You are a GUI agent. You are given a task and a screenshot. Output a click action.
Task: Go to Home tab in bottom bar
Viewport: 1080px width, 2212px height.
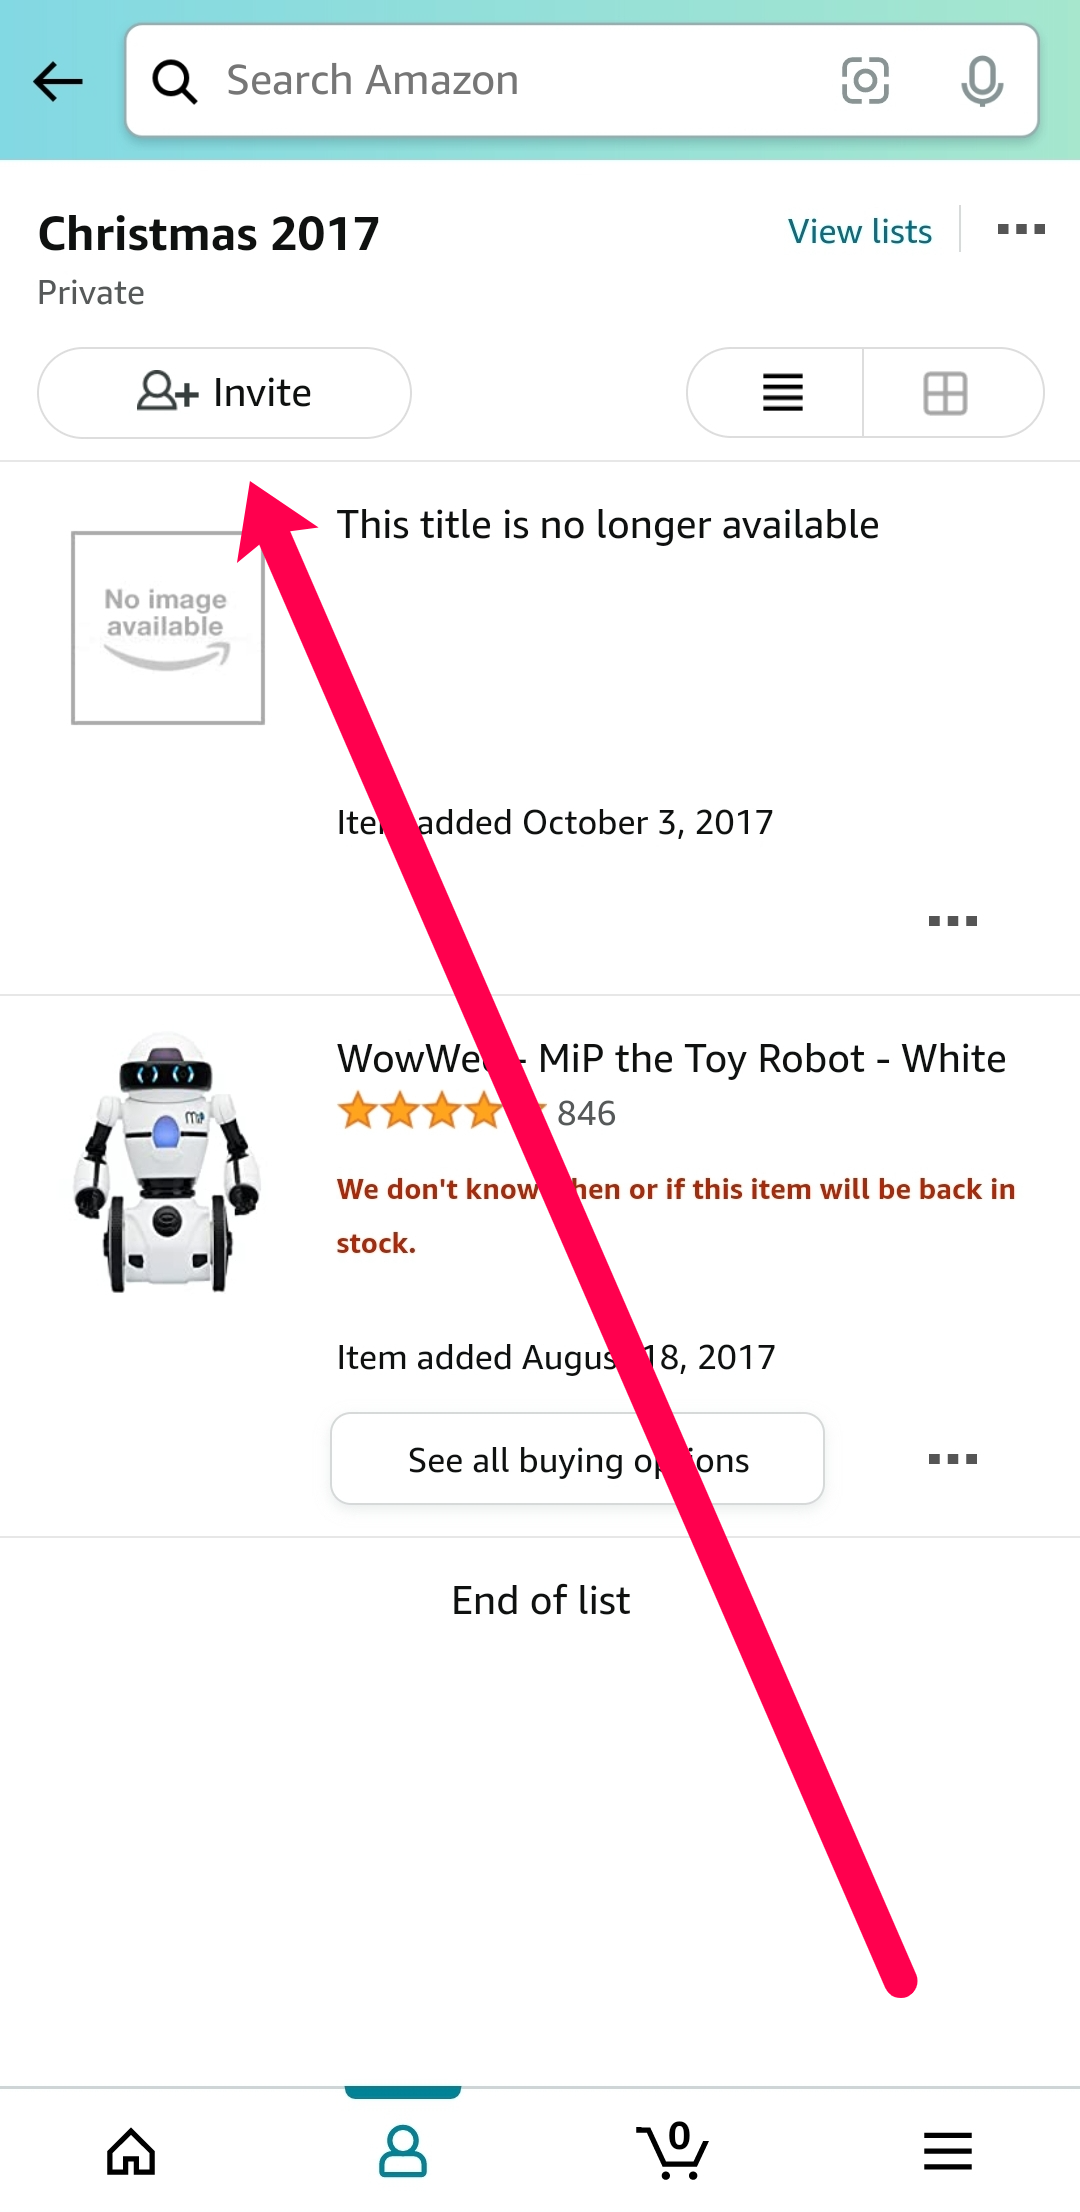point(132,2150)
